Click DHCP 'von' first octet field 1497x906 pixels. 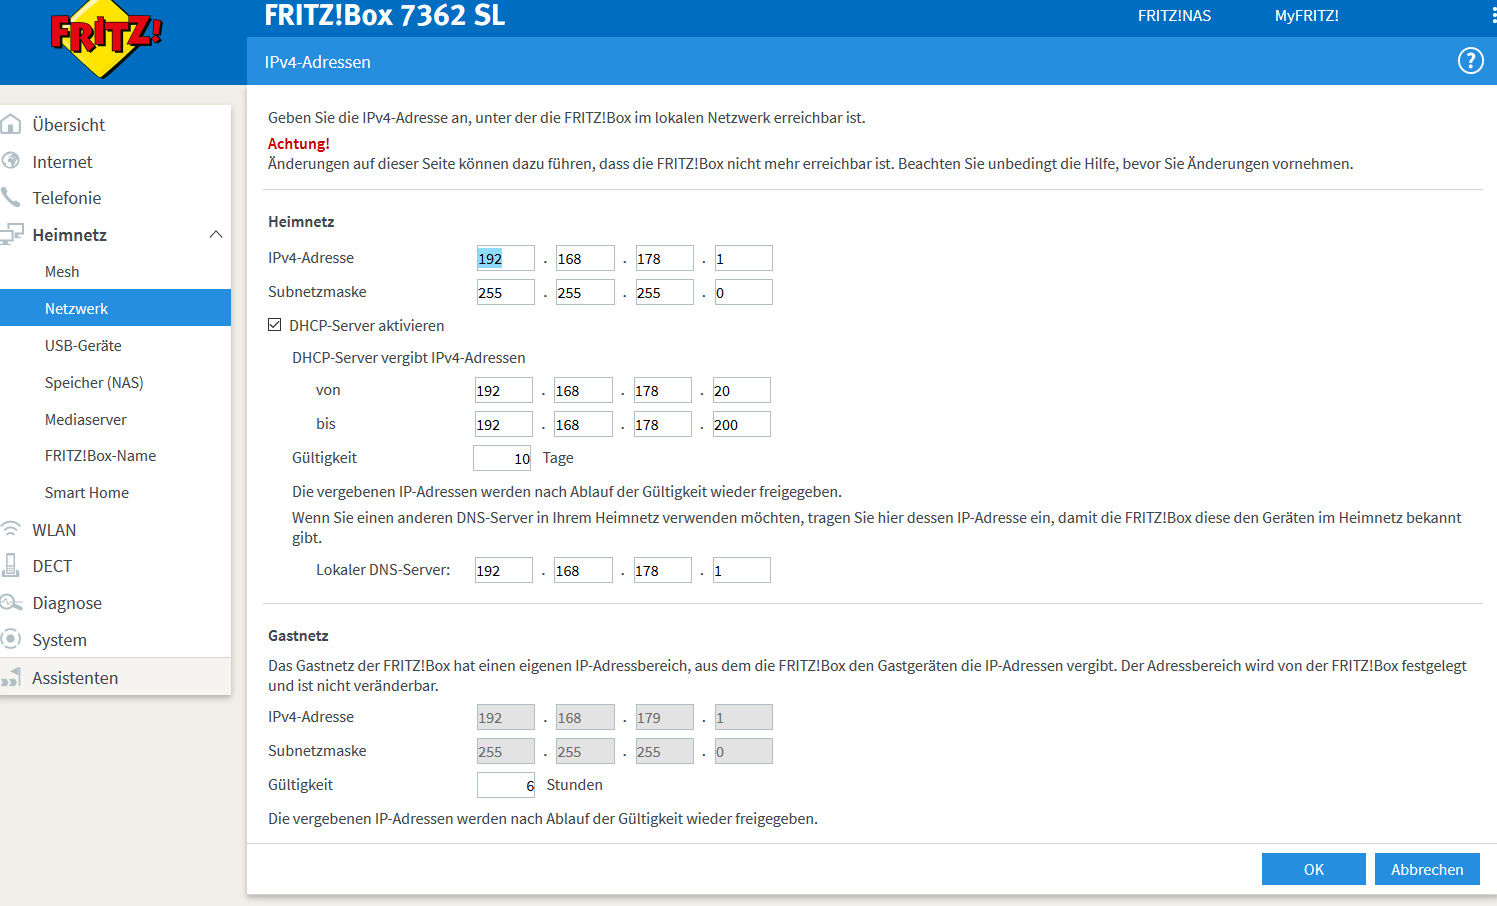pyautogui.click(x=503, y=390)
